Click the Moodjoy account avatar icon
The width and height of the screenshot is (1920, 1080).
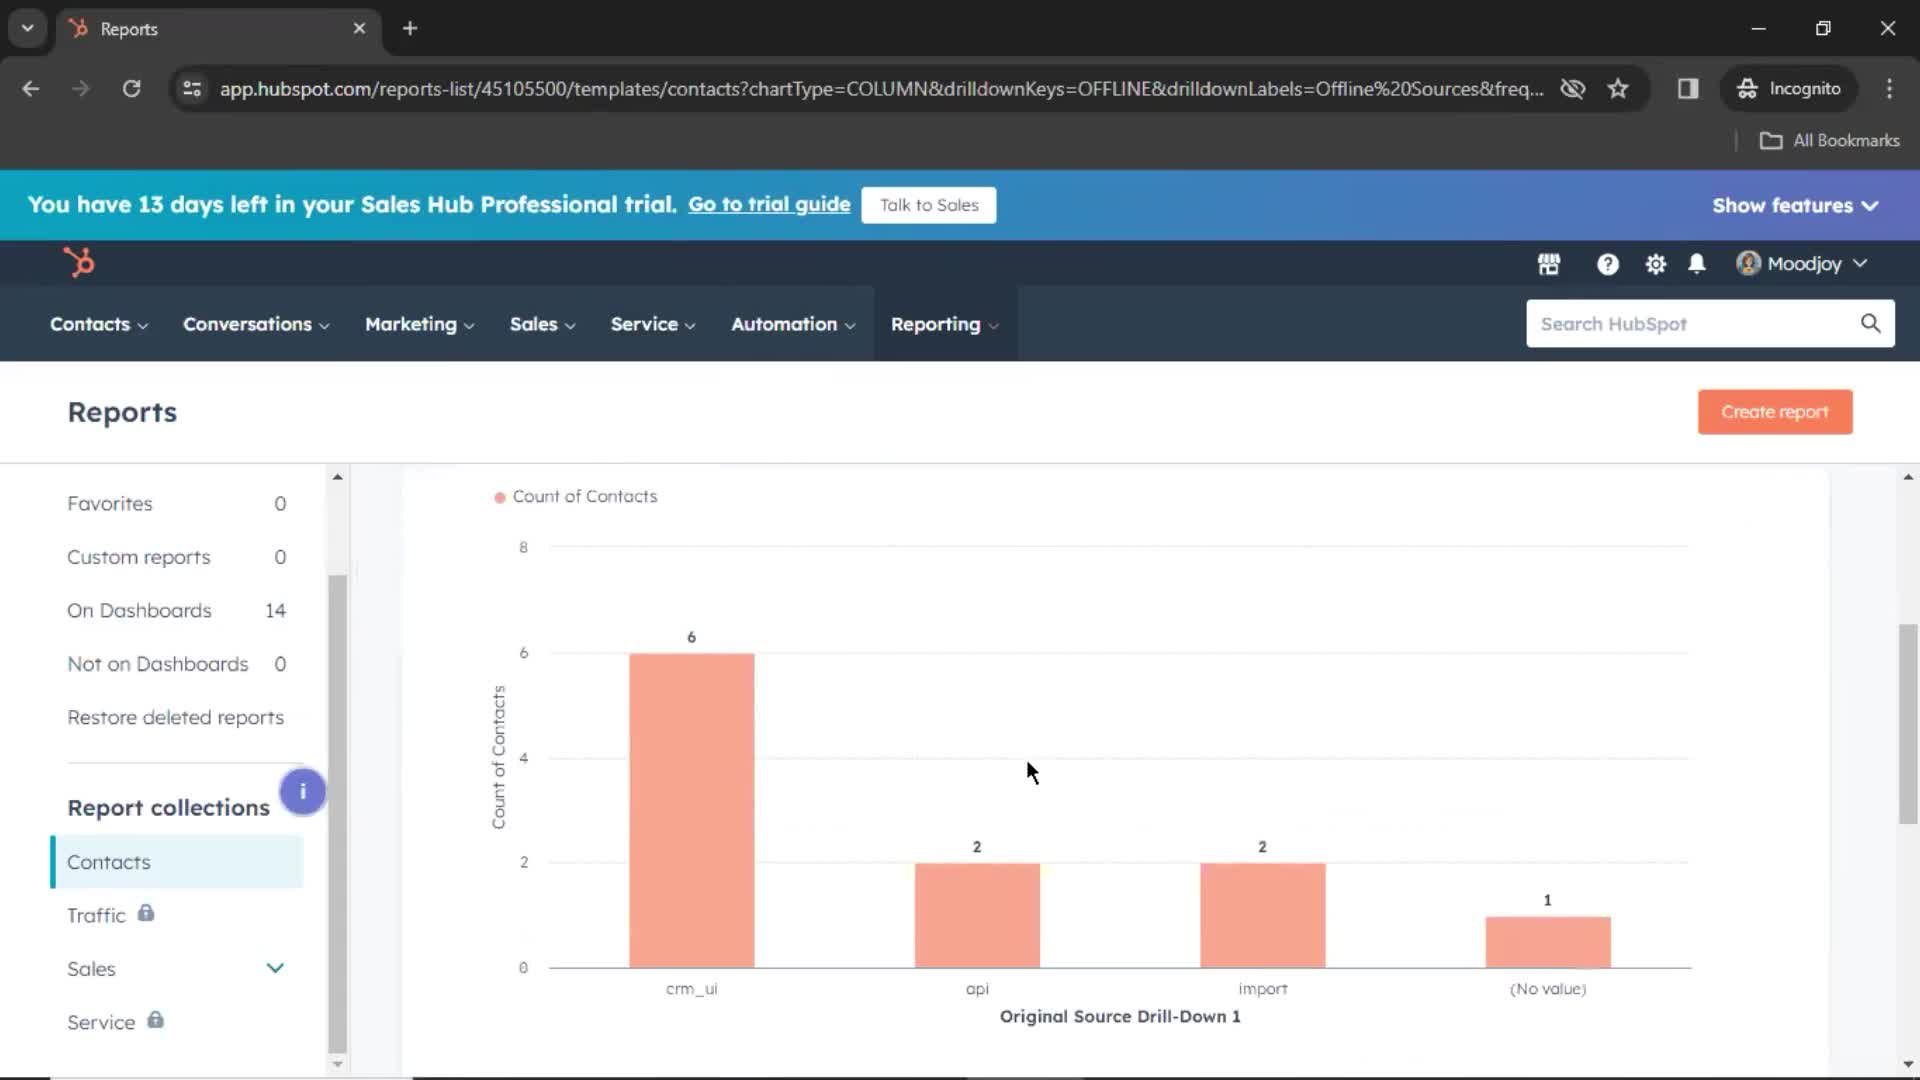click(x=1745, y=264)
